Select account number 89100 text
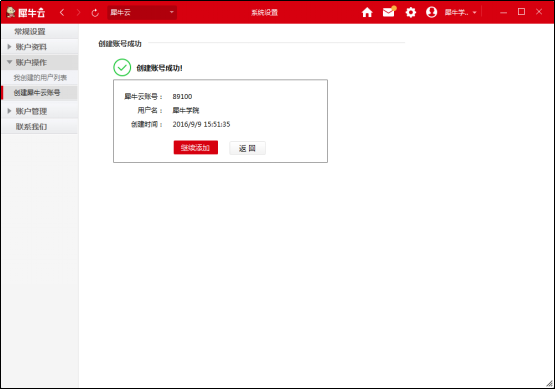Screen dimensions: 556x390 [x=182, y=96]
